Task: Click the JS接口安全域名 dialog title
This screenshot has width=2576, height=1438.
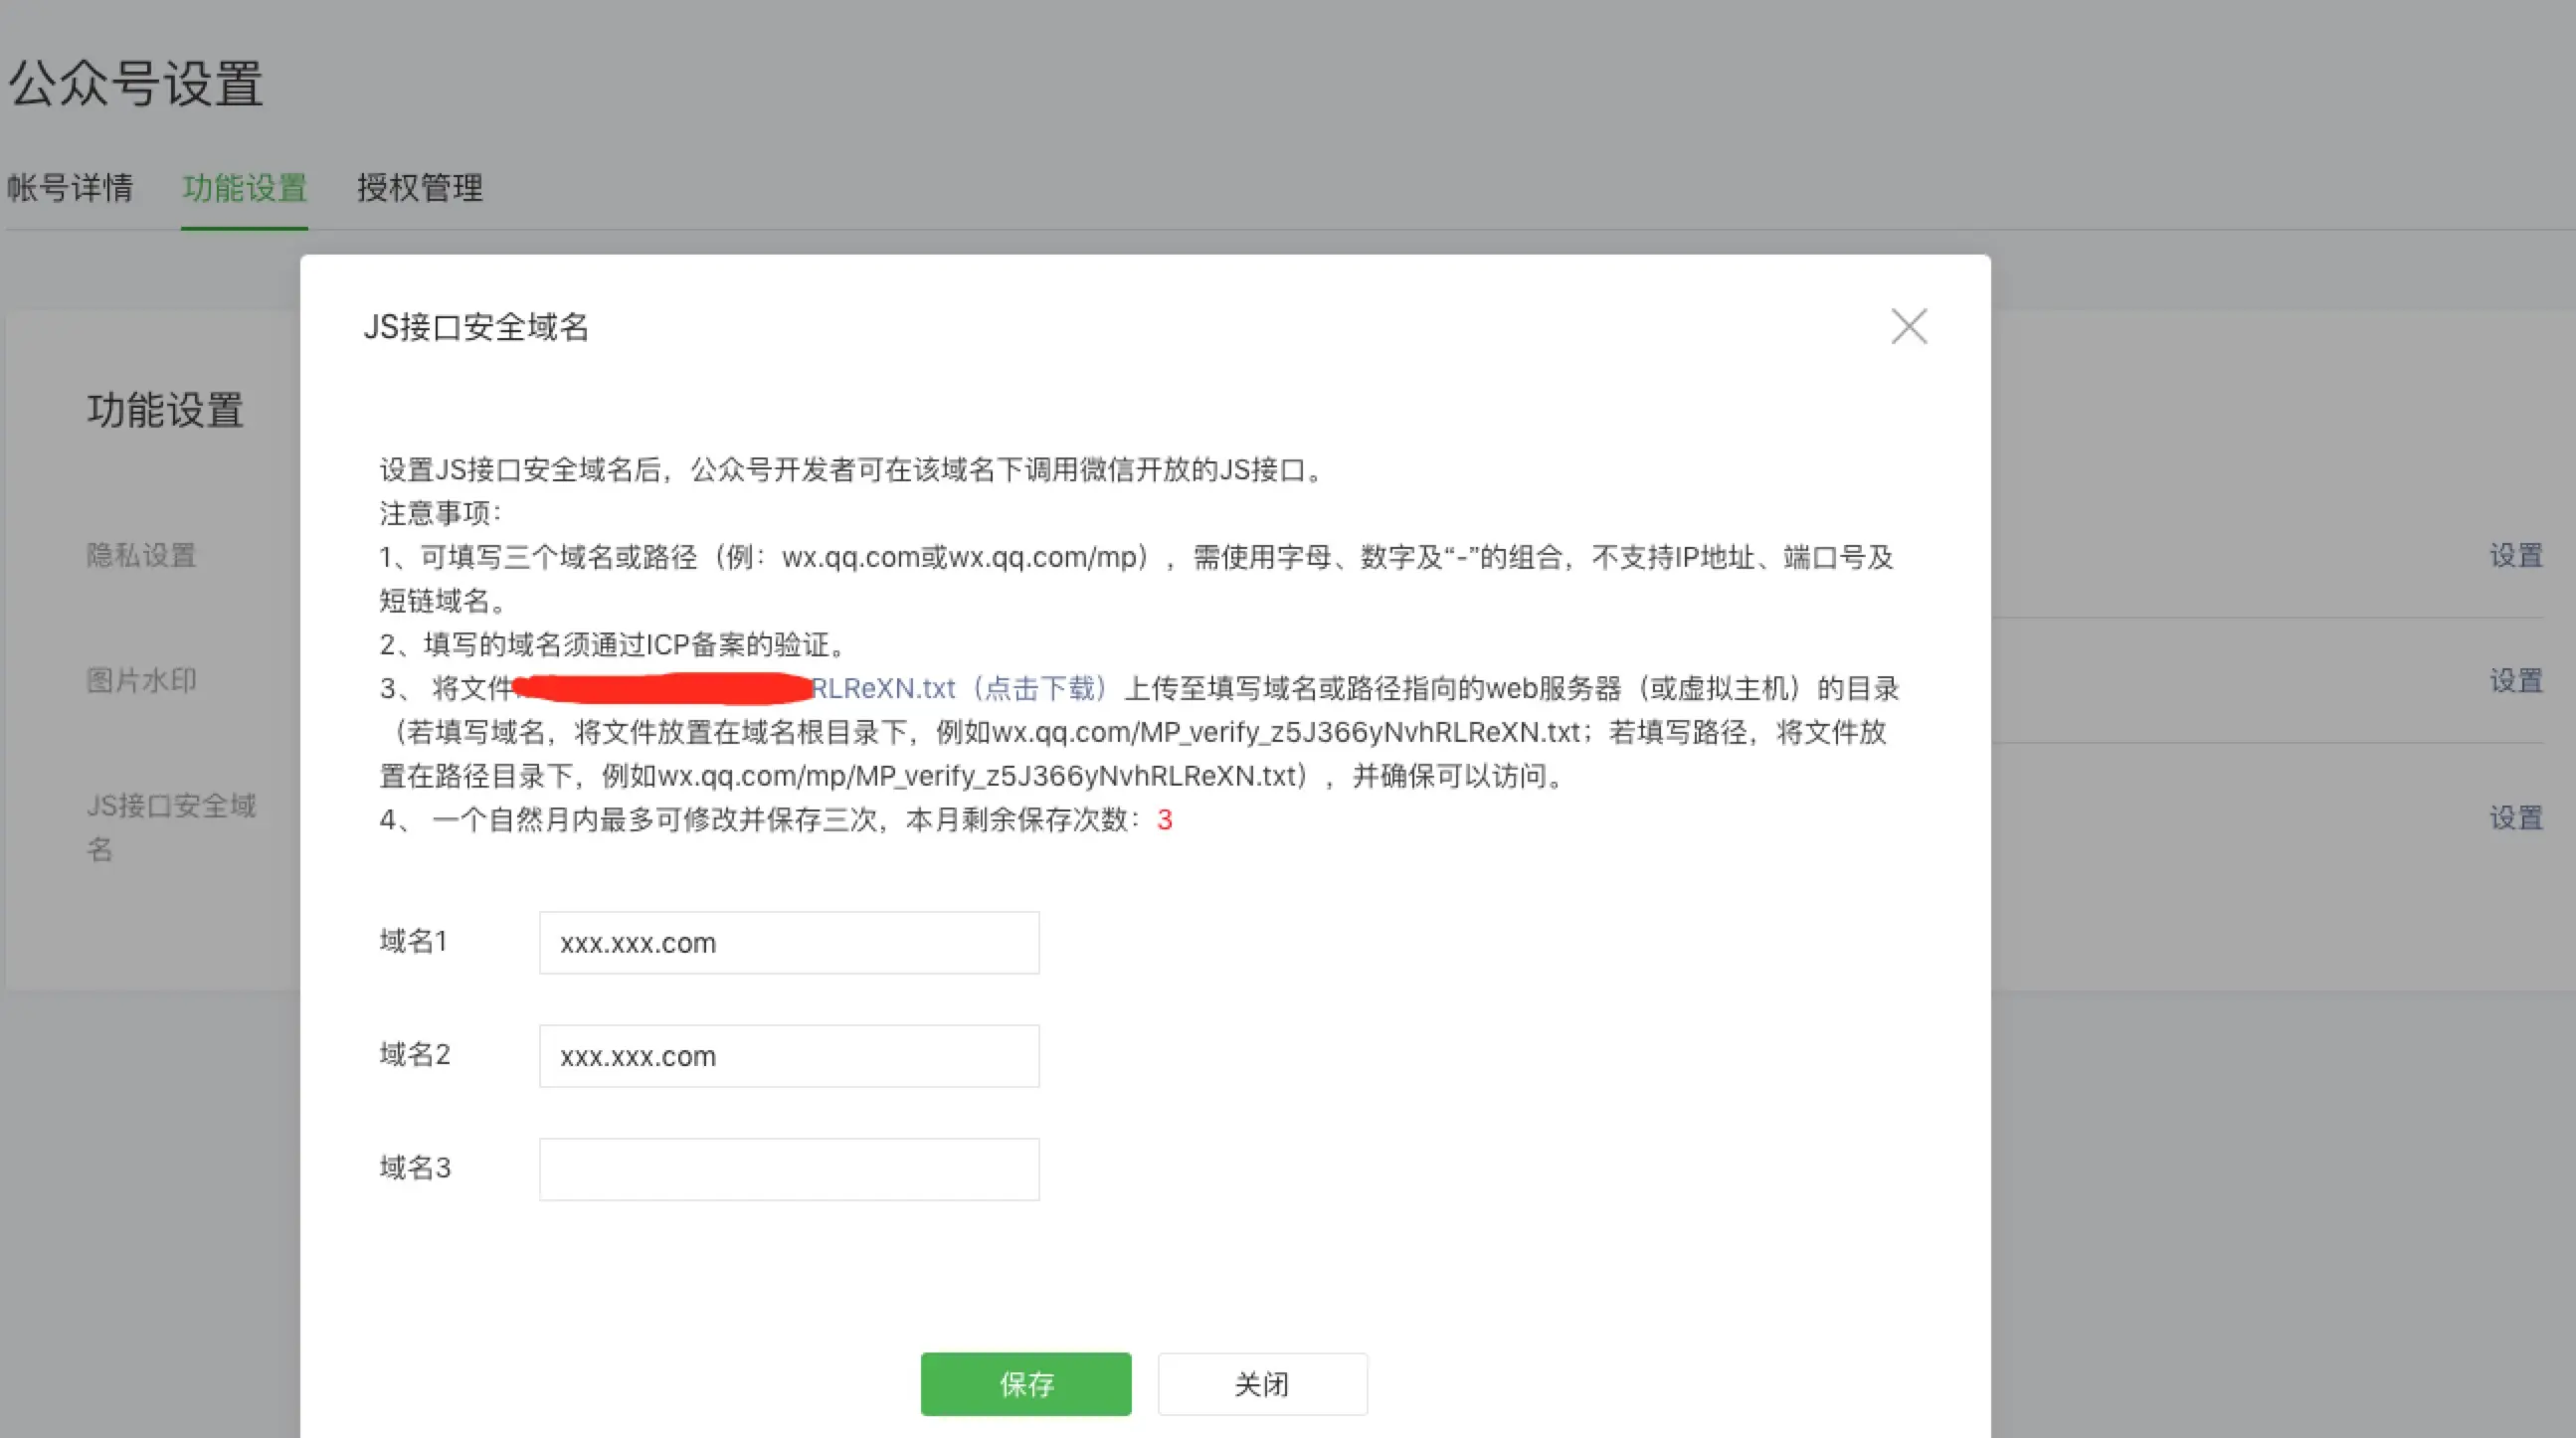Action: point(476,327)
